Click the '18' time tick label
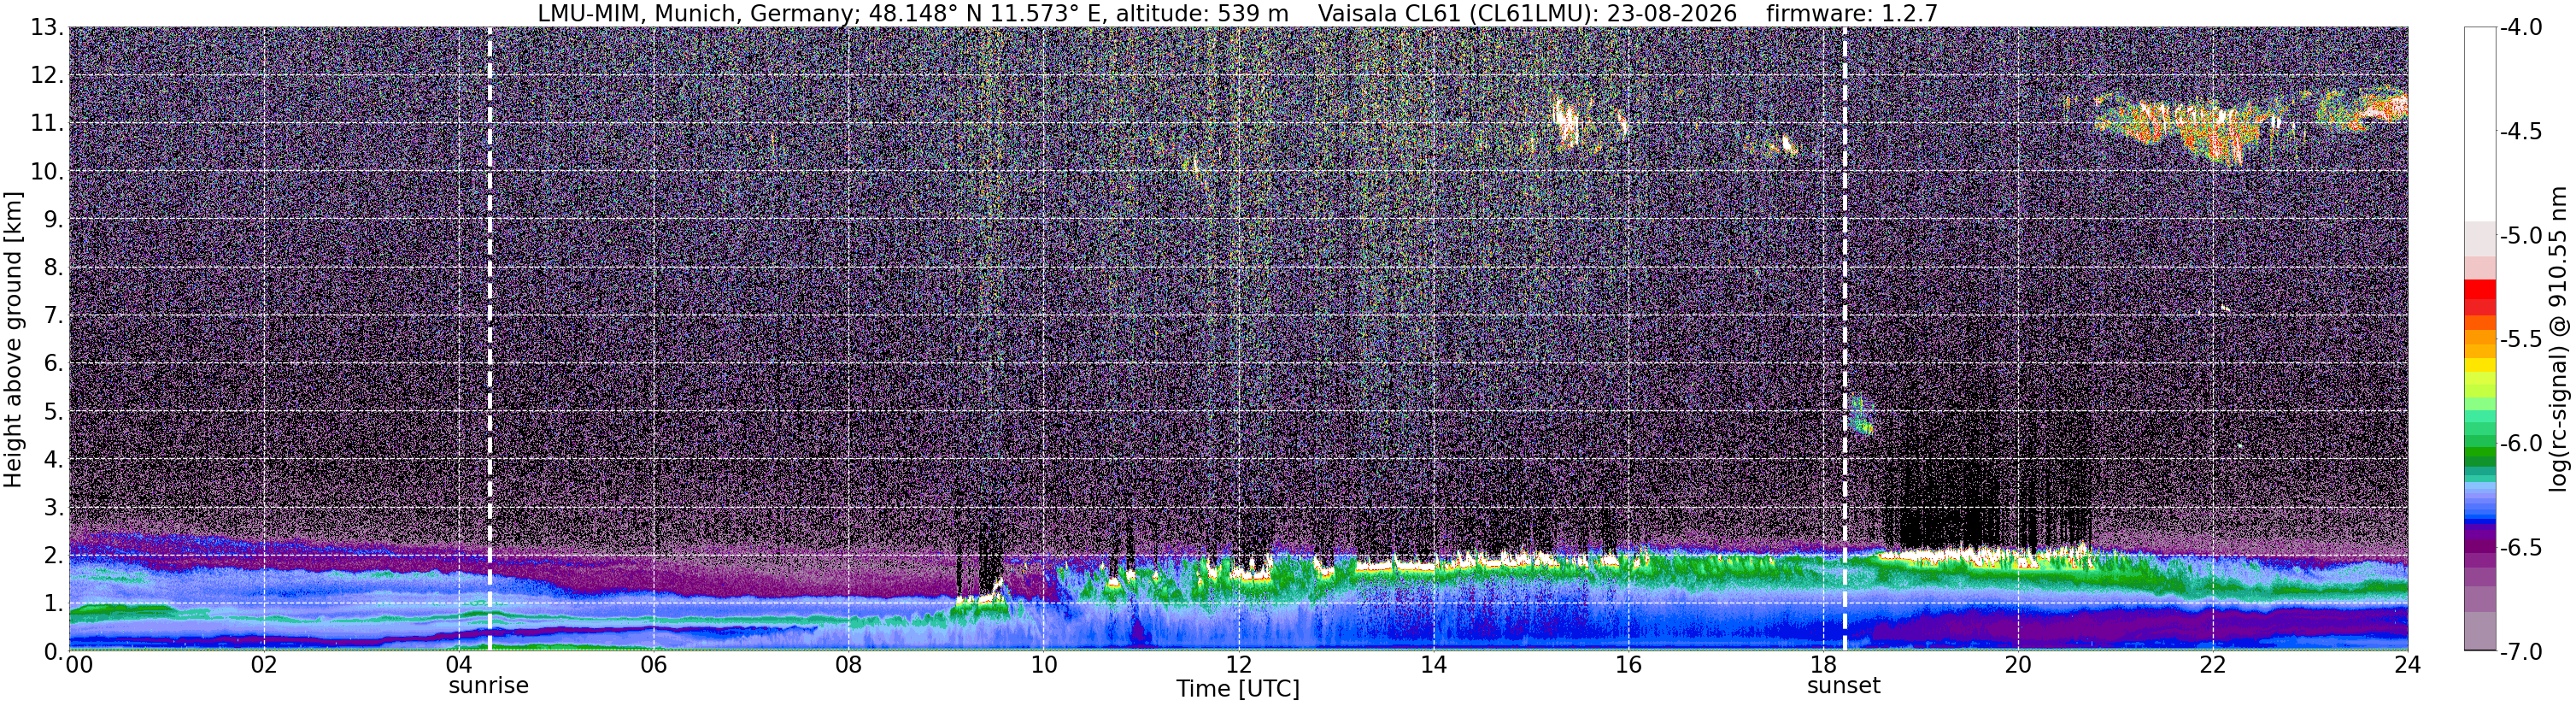Viewport: 2576px width, 706px height. [1823, 665]
